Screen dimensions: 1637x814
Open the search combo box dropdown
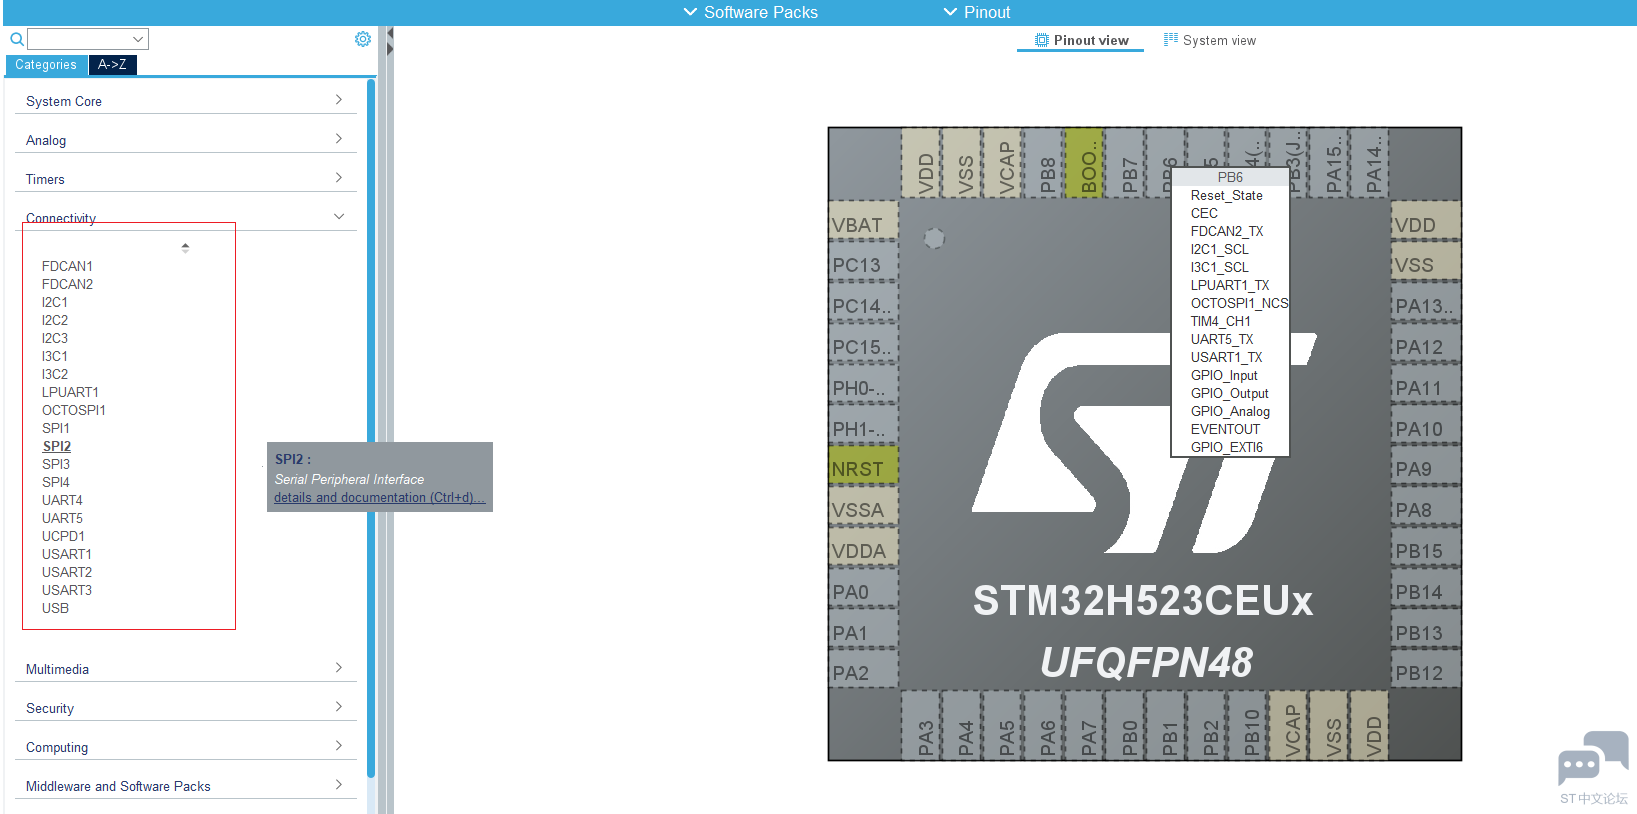138,39
